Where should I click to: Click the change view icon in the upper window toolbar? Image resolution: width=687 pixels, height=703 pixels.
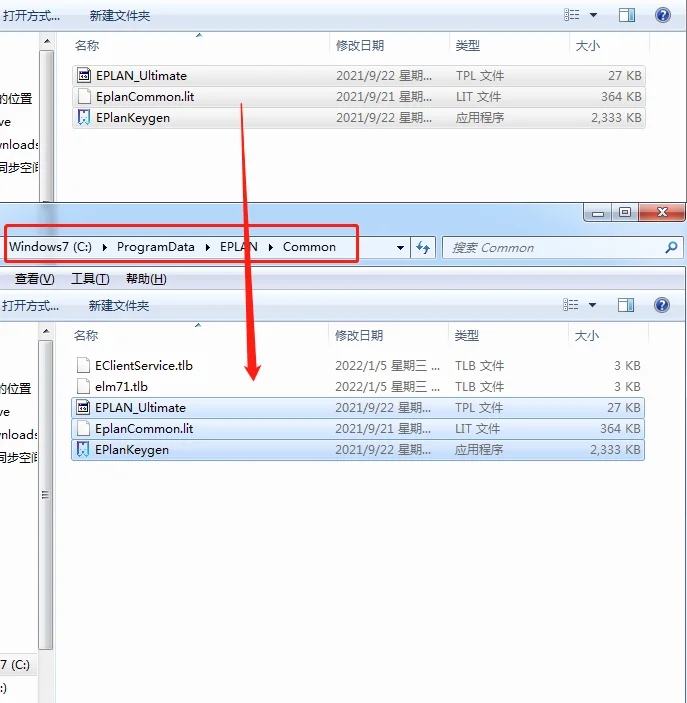572,15
